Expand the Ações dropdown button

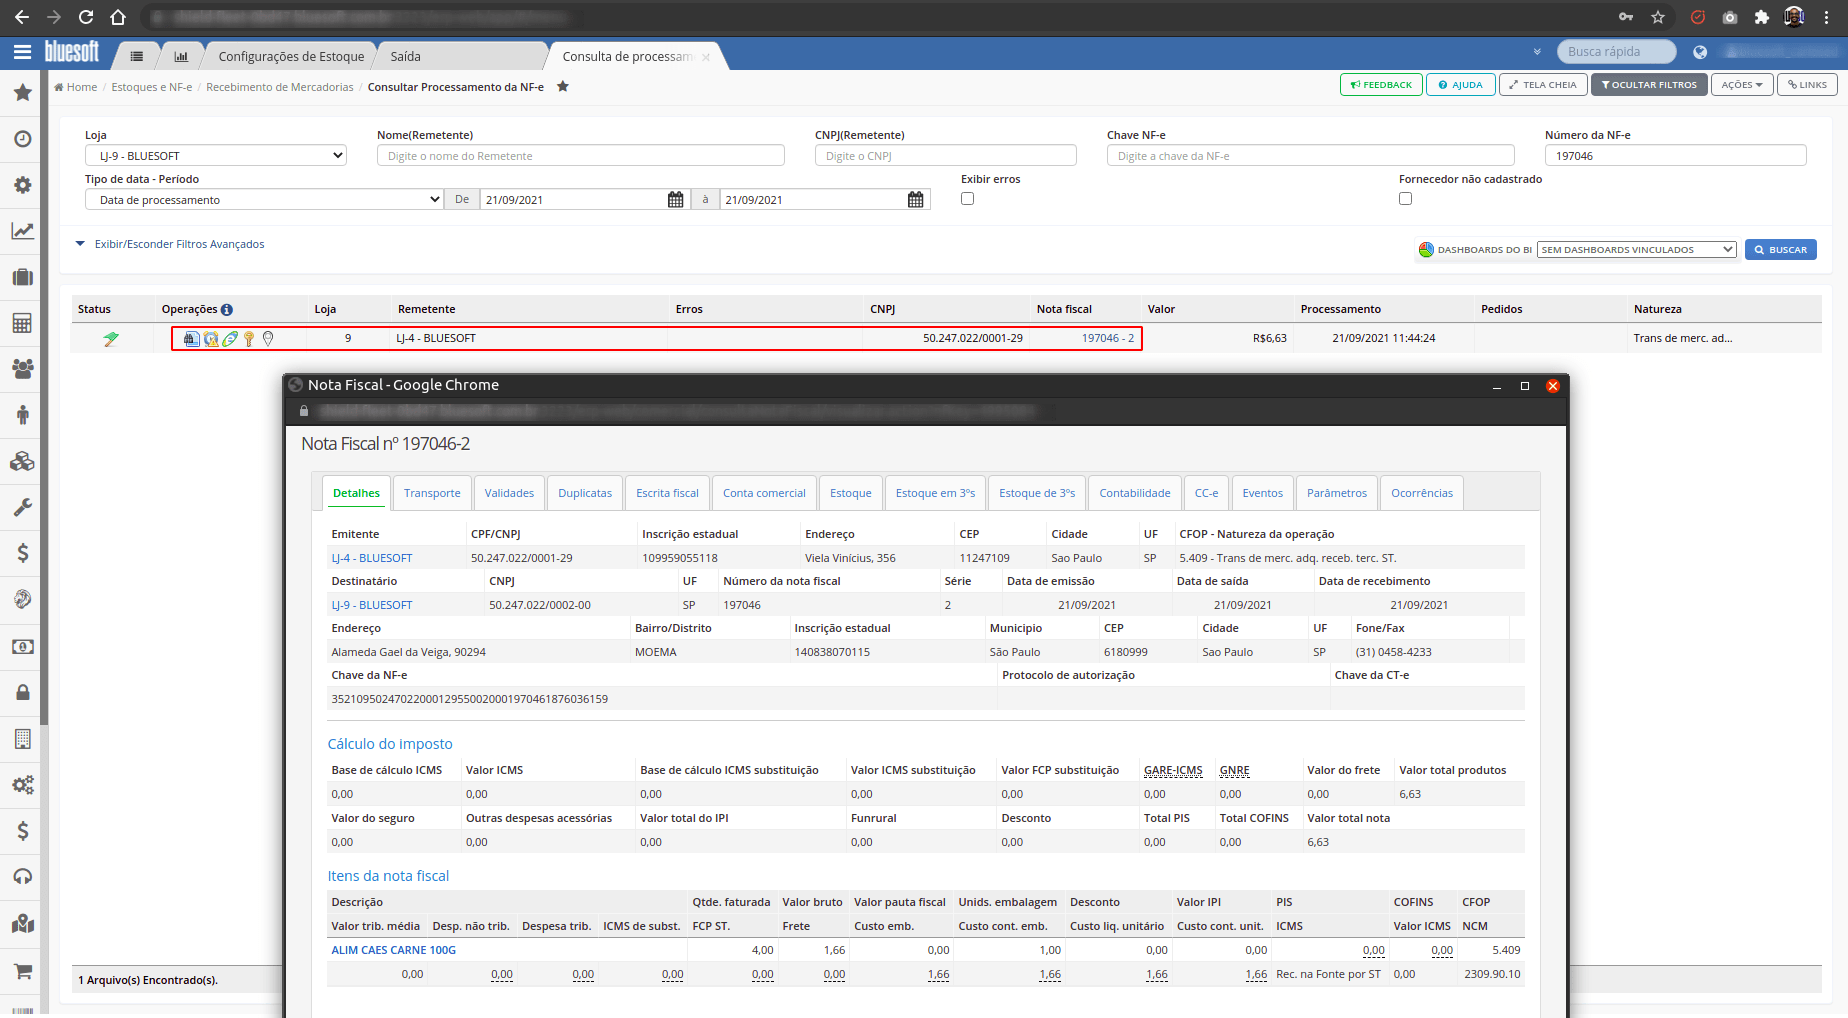(x=1742, y=85)
